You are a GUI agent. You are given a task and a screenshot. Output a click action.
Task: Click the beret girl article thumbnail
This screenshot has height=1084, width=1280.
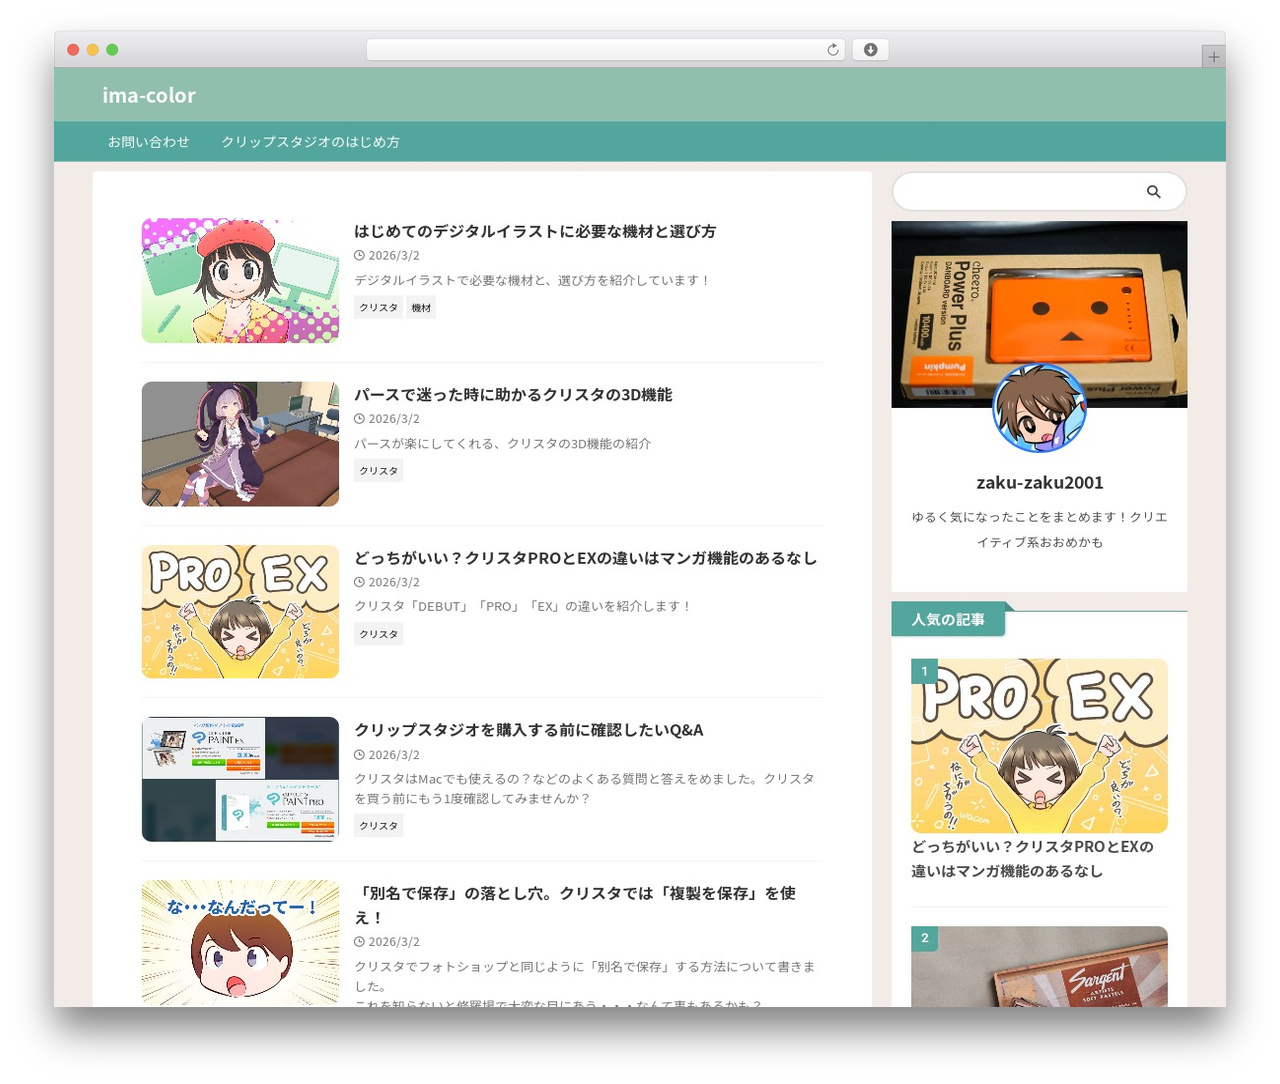[x=240, y=281]
